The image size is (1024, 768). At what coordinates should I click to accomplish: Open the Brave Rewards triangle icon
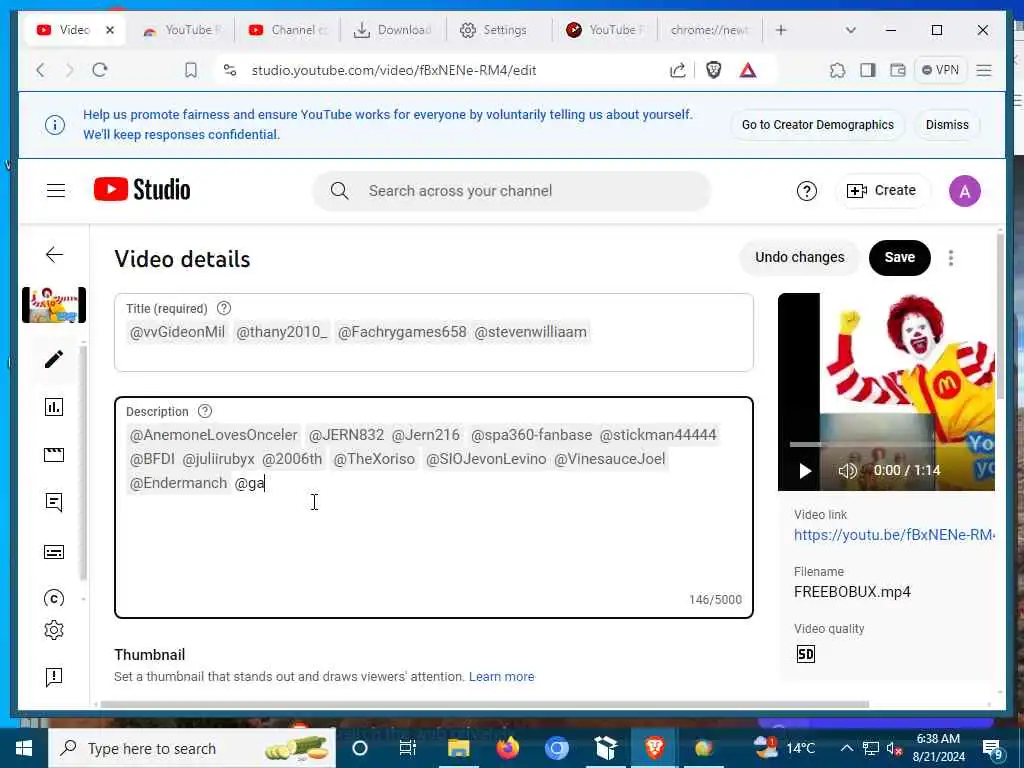click(x=748, y=70)
